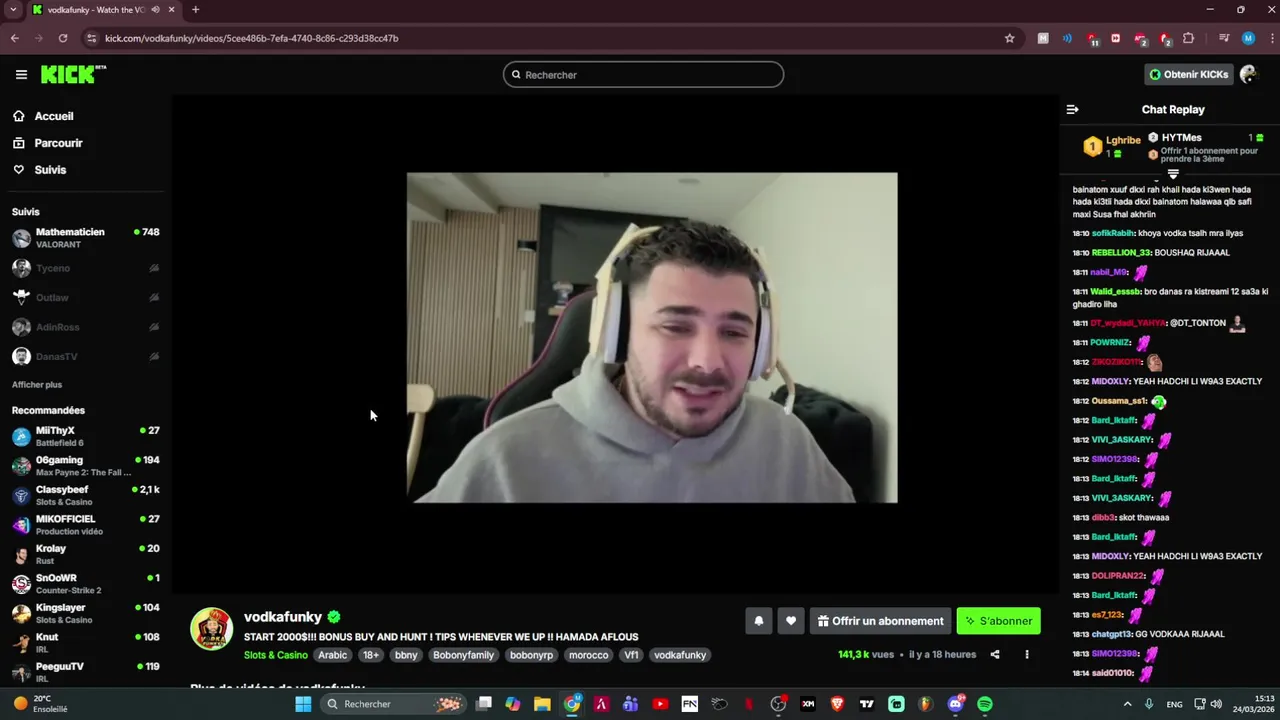This screenshot has width=1280, height=720.
Task: Open the tab search dropdown arrow
Action: (x=13, y=10)
